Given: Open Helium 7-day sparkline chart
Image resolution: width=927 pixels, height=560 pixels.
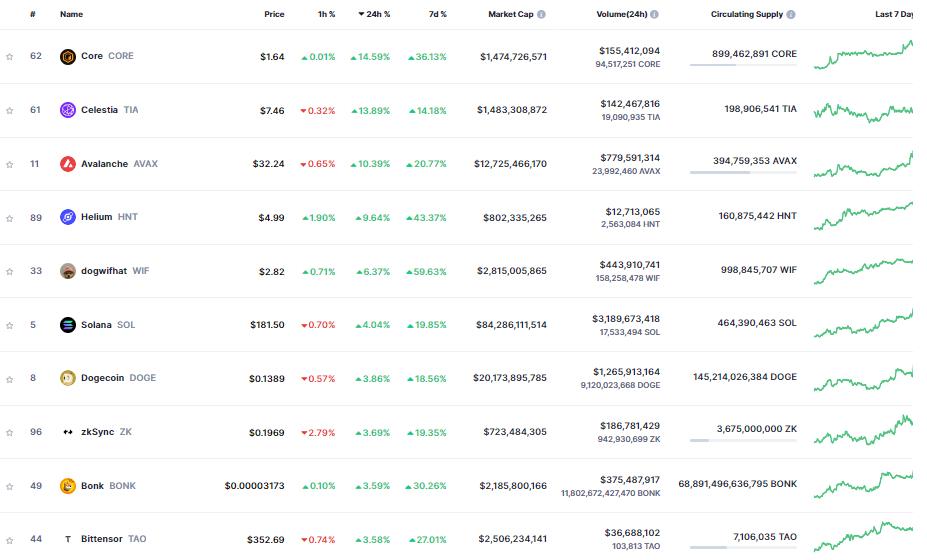Looking at the screenshot, I should tap(863, 216).
